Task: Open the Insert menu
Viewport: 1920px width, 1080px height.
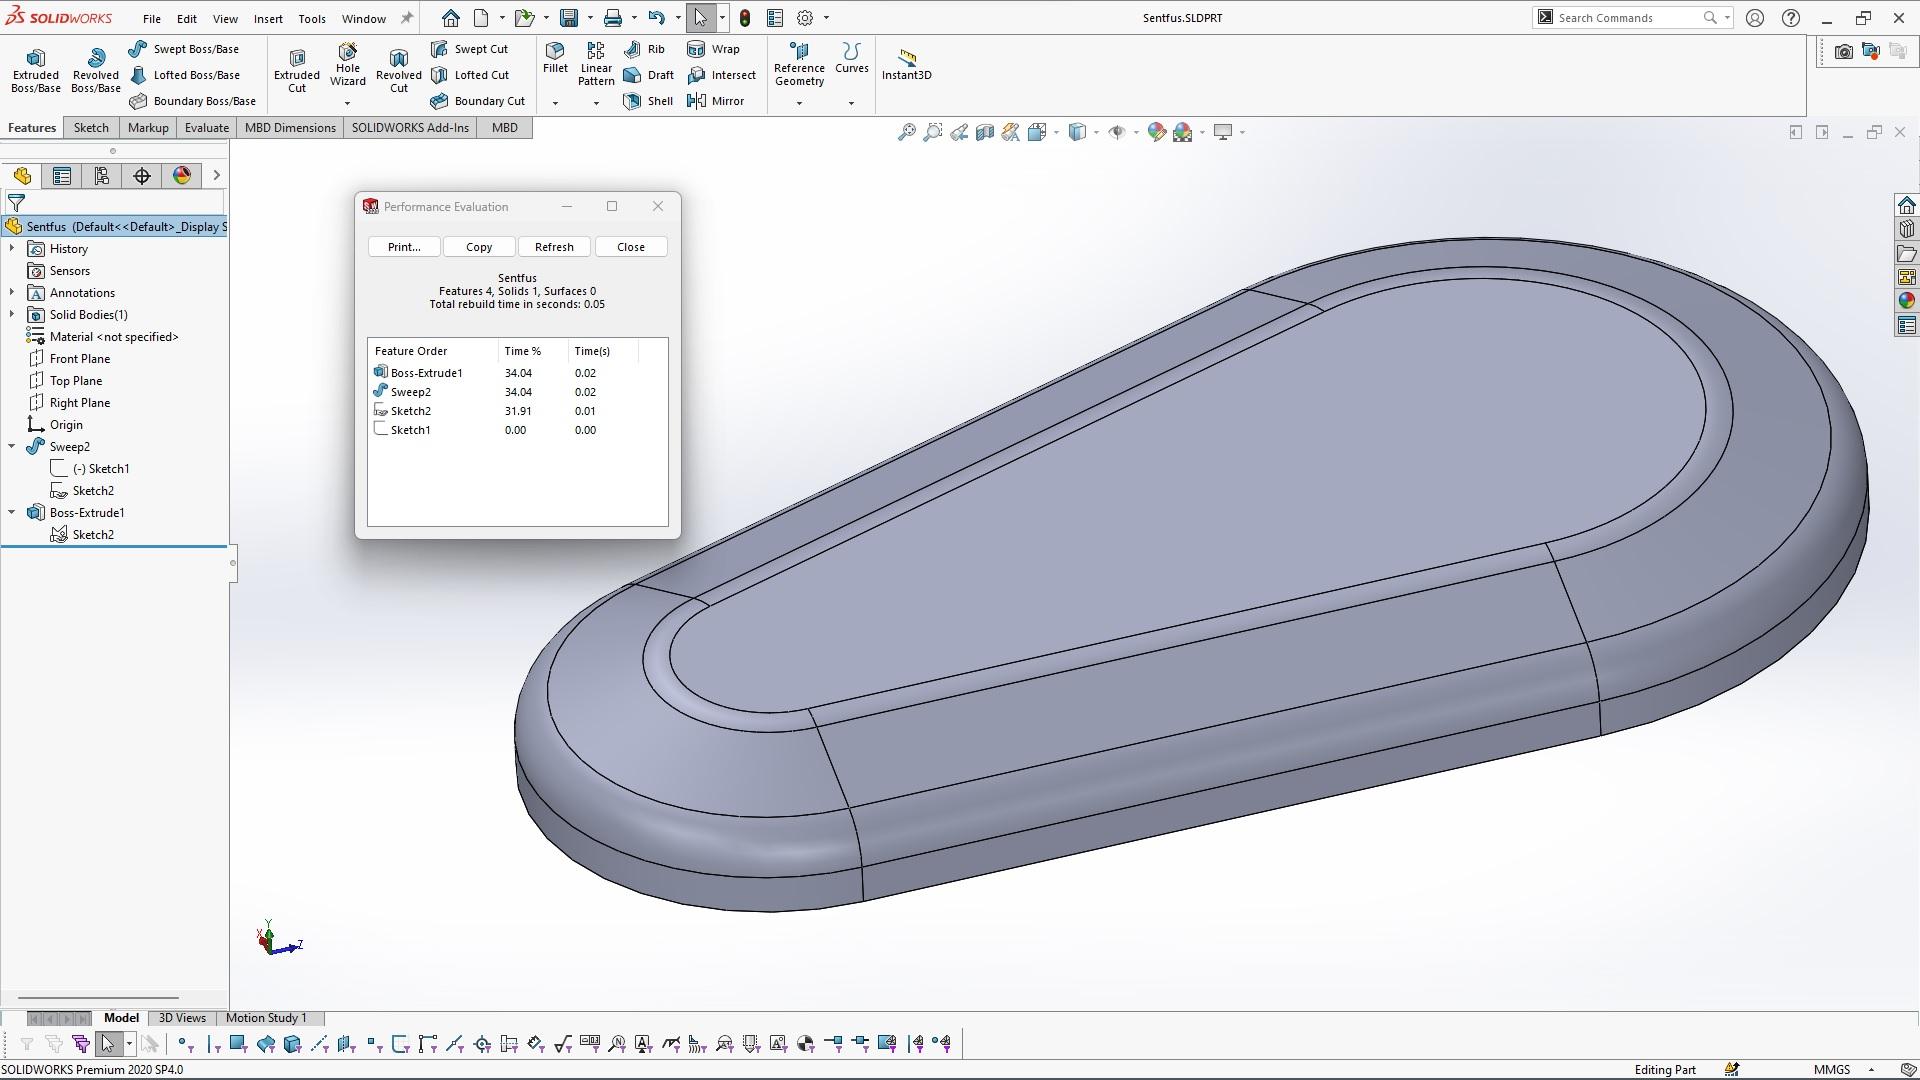Action: pos(268,18)
